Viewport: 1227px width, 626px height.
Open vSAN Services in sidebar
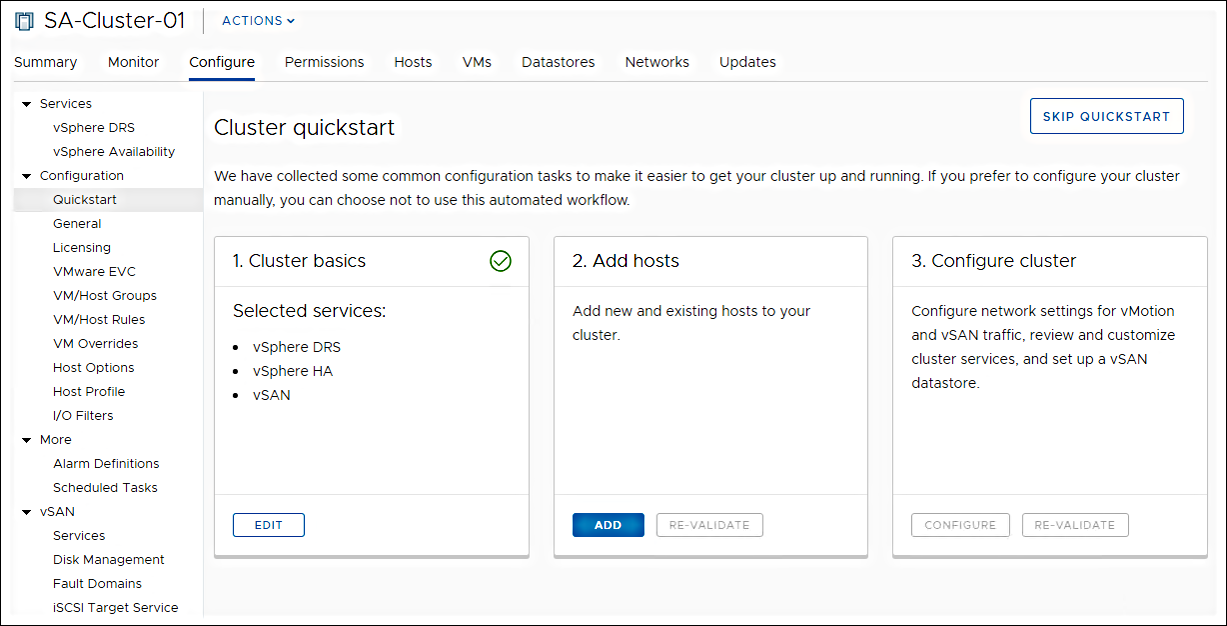click(x=79, y=536)
